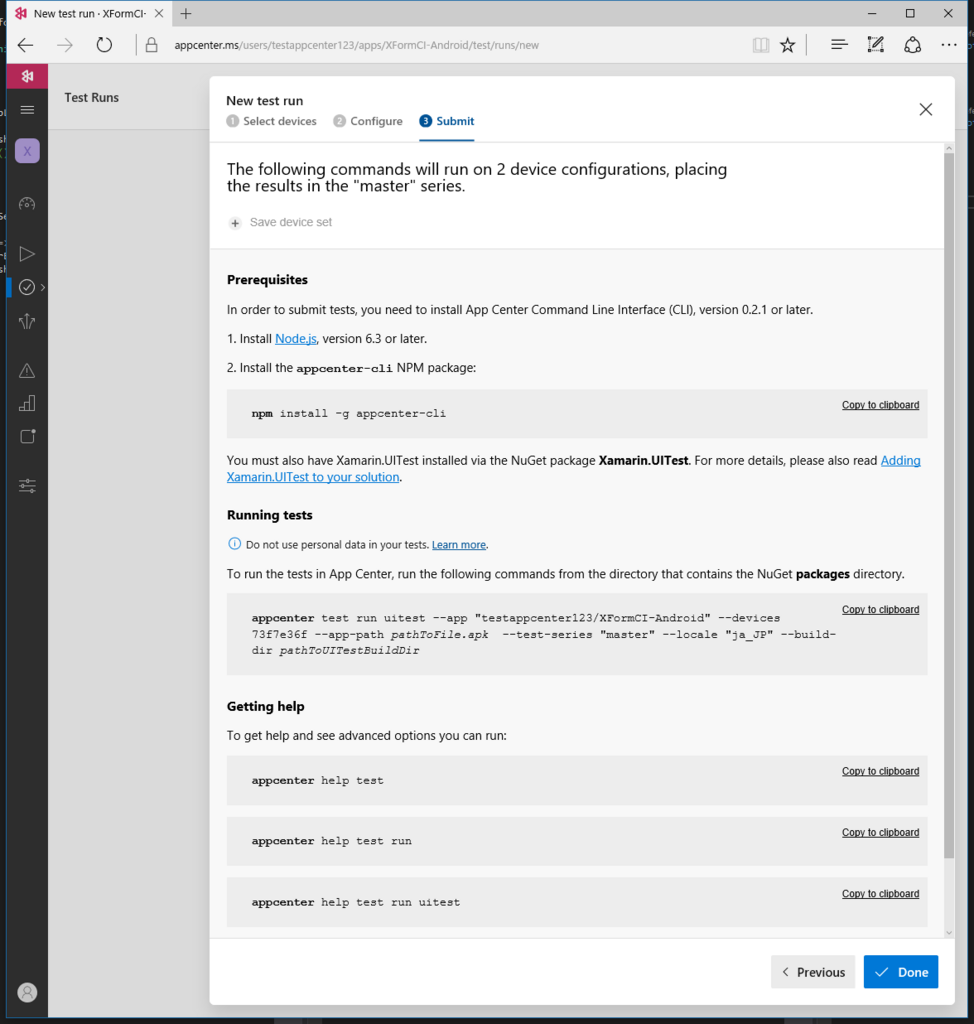This screenshot has width=974, height=1024.
Task: Open the Test checkmark icon in sidebar
Action: click(x=27, y=287)
